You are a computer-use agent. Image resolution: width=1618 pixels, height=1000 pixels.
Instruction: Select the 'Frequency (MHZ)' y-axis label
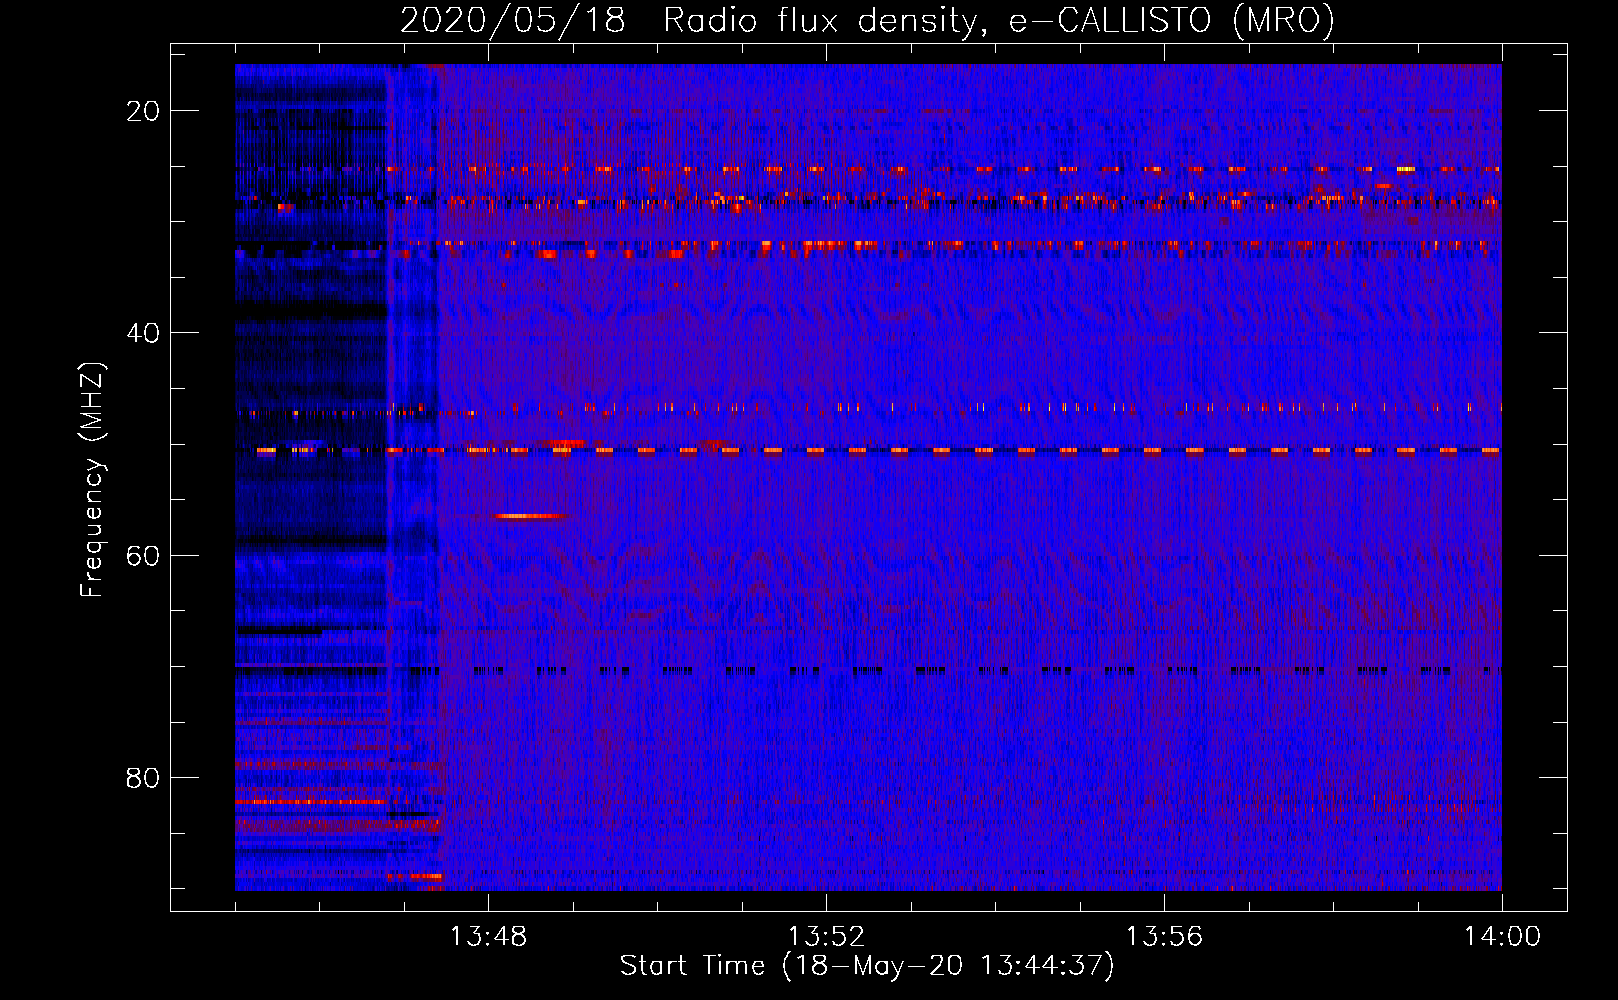[92, 480]
